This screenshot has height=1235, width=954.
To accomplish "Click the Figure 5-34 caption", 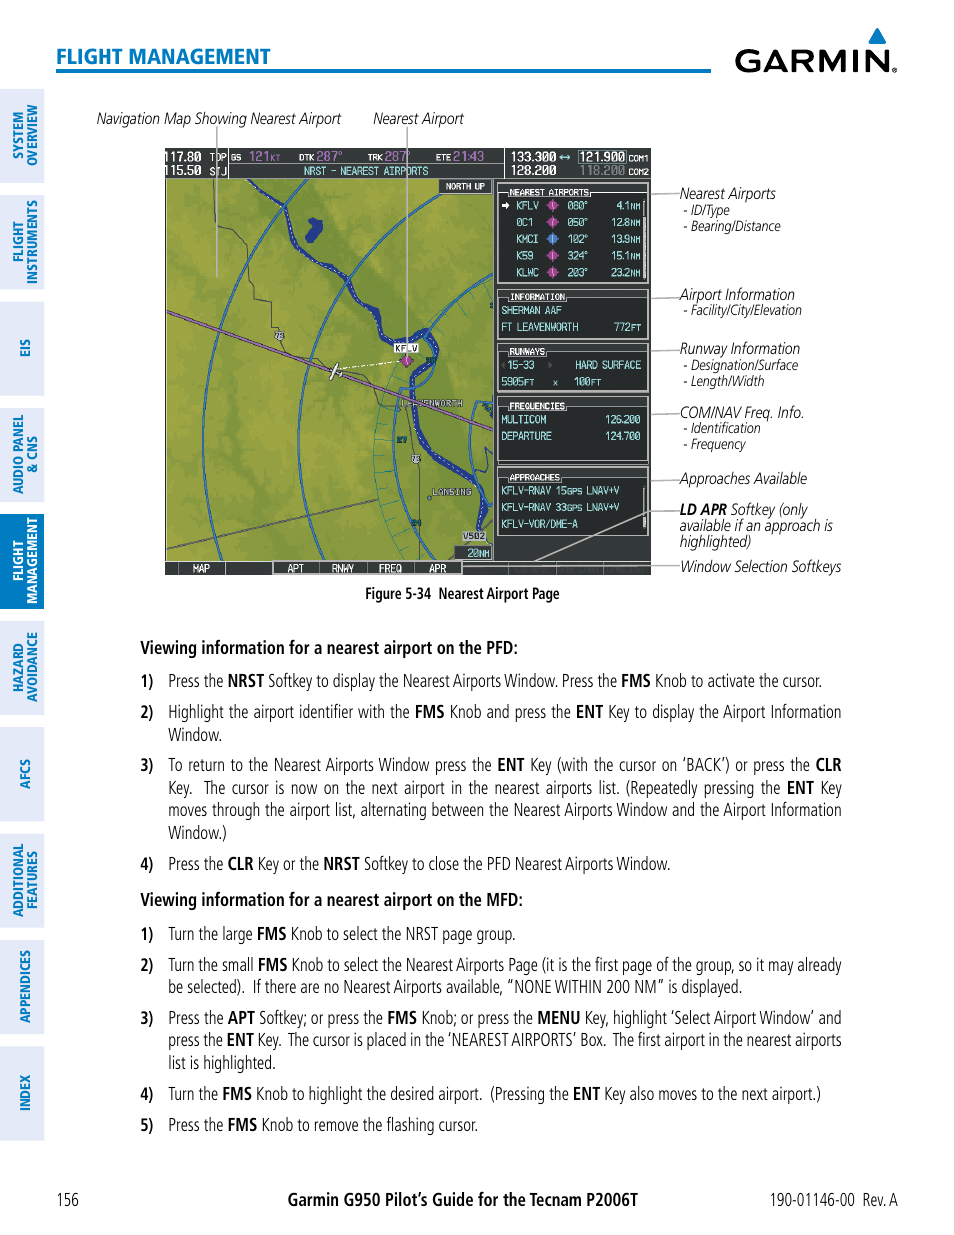I will click(x=462, y=594).
